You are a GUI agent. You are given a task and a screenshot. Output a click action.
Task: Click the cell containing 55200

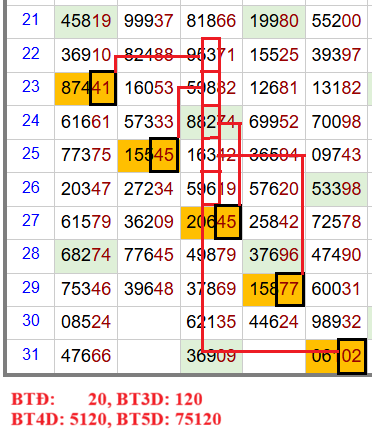336,21
